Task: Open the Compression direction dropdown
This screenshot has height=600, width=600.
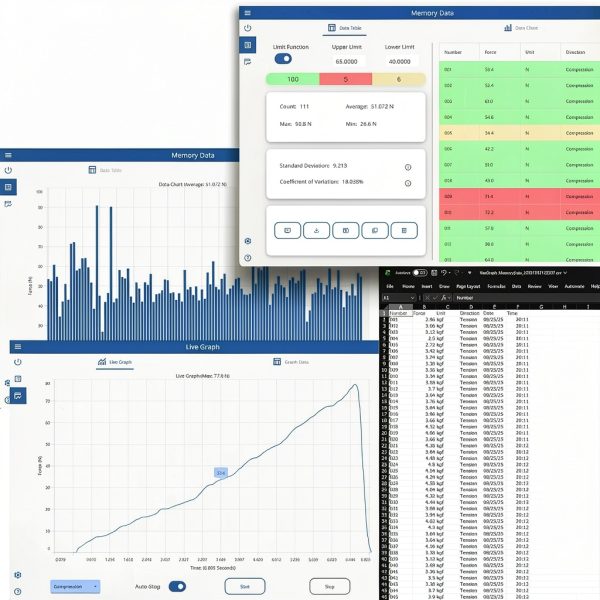Action: (75, 587)
